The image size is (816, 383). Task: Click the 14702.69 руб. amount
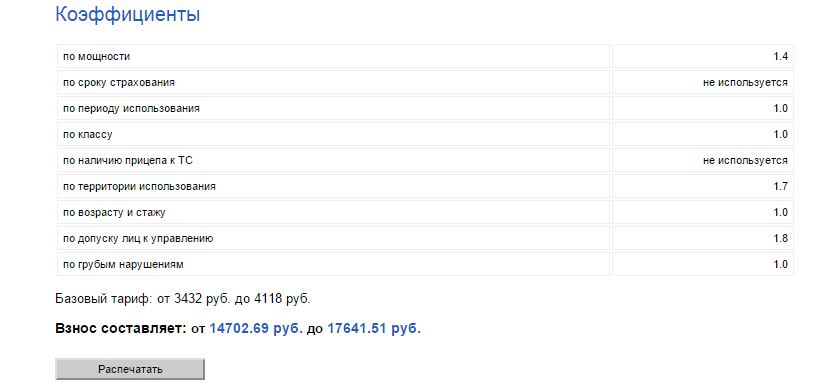click(256, 329)
